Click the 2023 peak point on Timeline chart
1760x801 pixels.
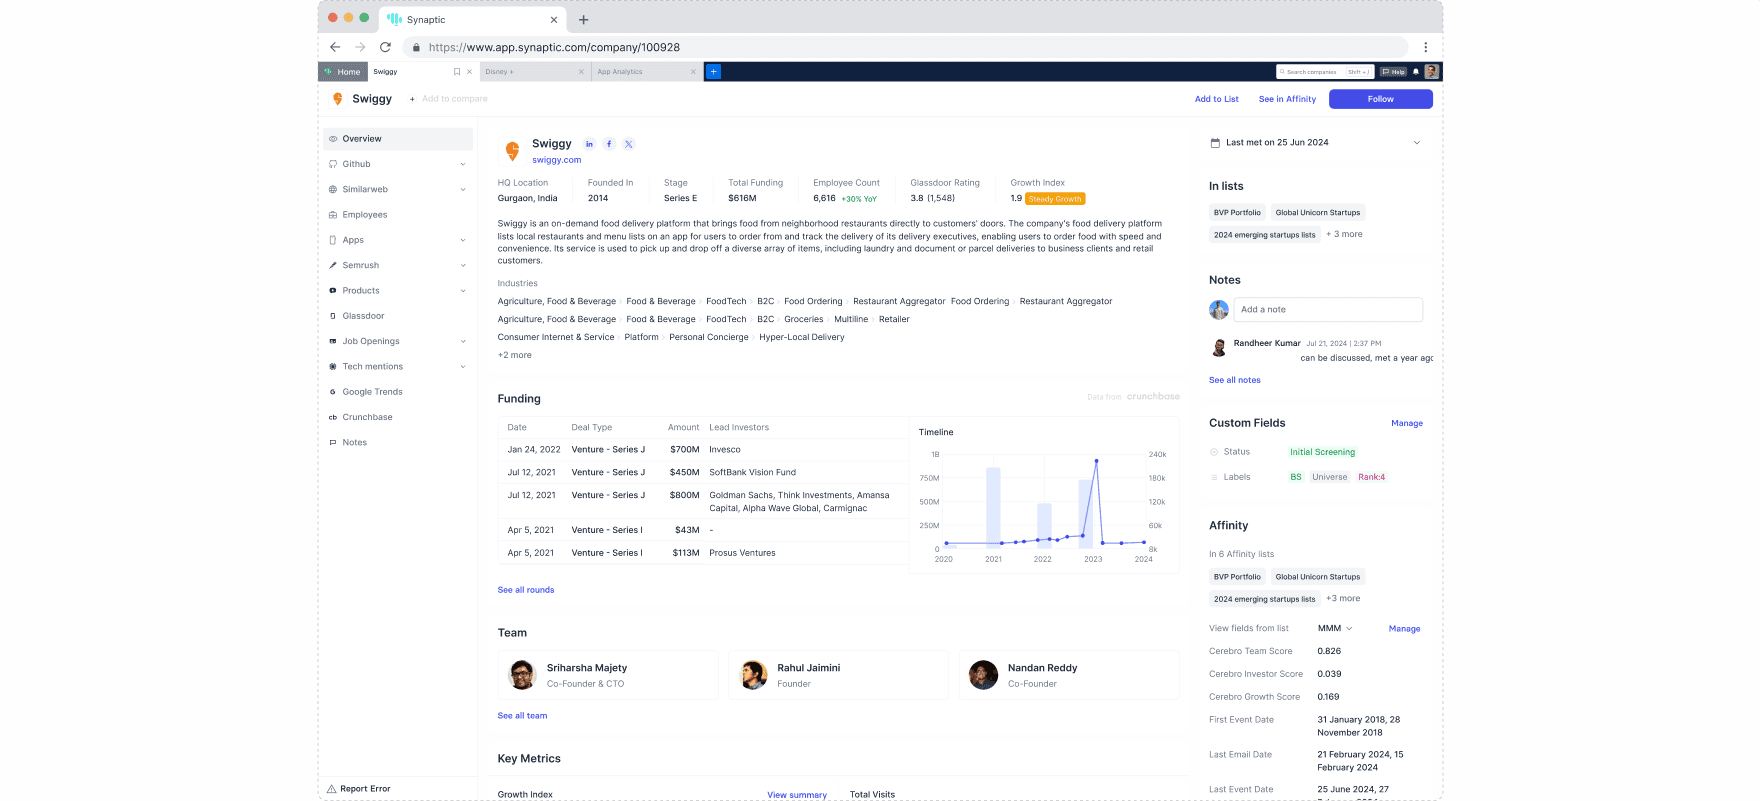(x=1096, y=461)
